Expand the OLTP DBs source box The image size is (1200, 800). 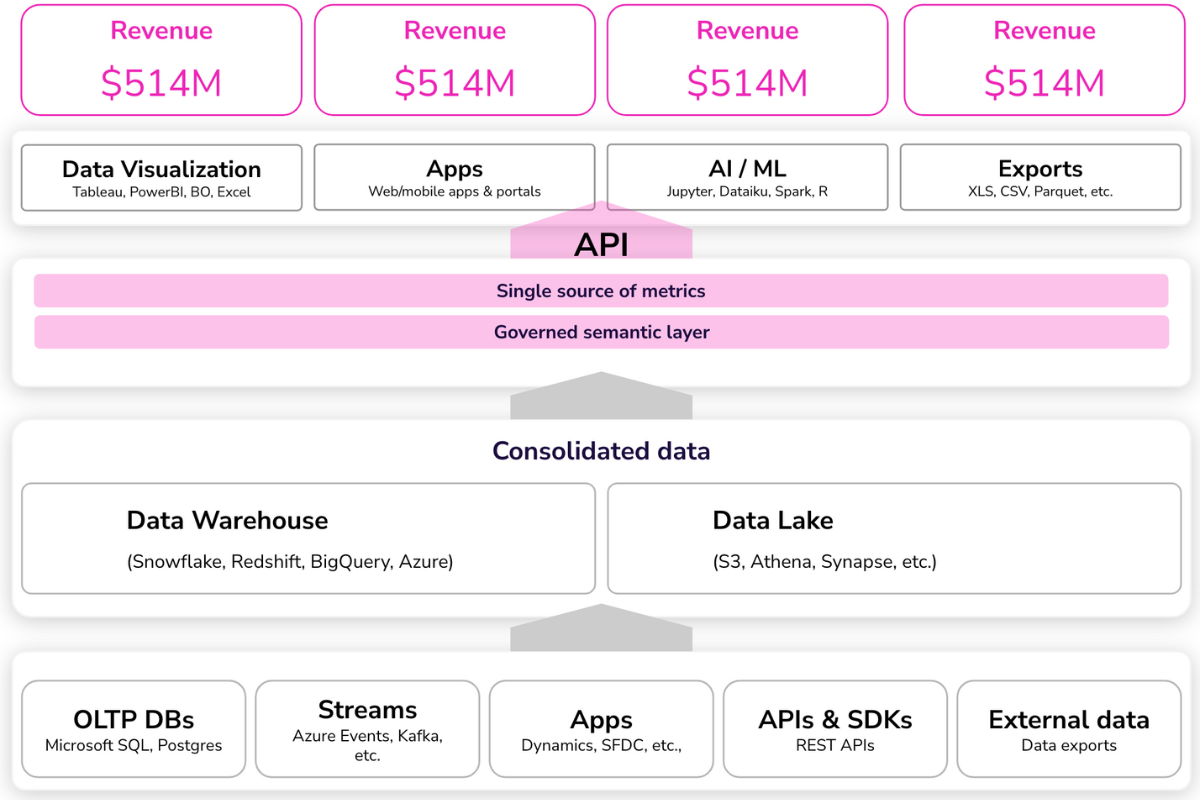pyautogui.click(x=133, y=728)
